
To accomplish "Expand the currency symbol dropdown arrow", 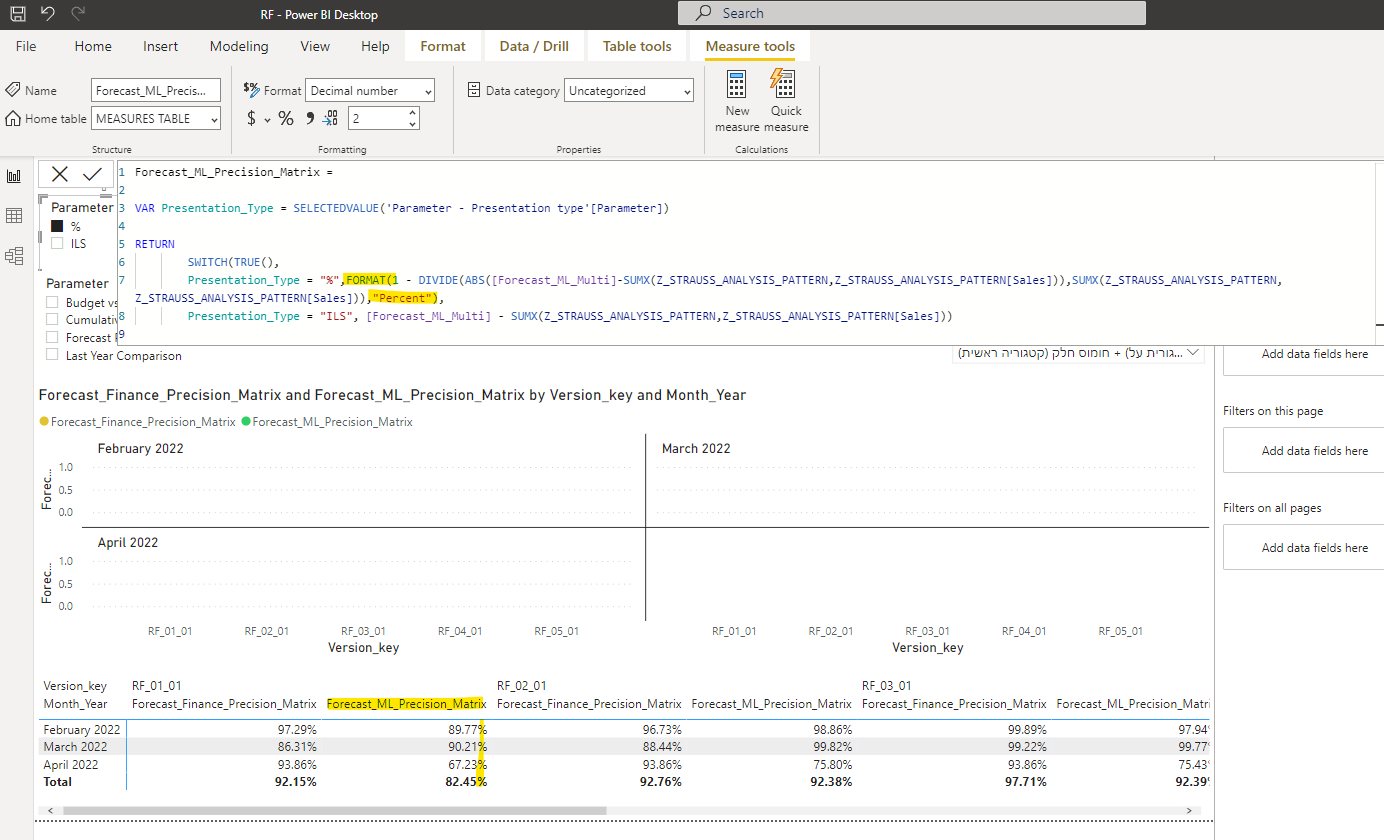I will click(x=267, y=119).
